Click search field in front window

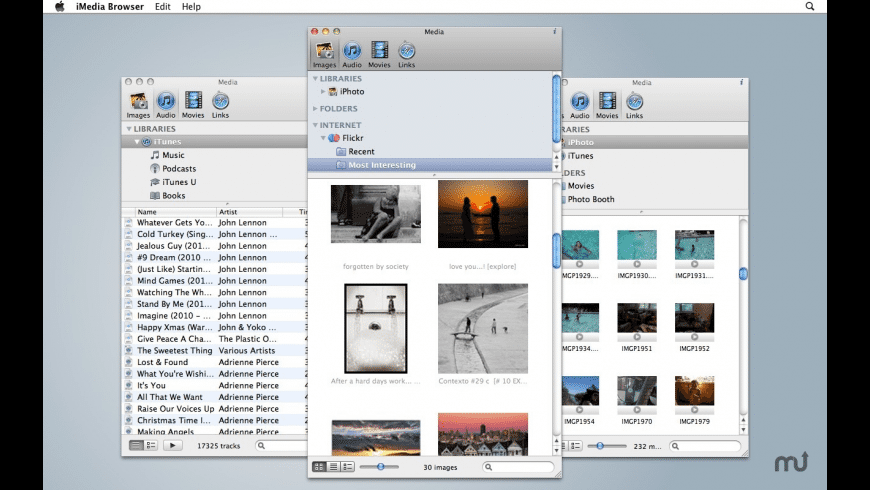[x=518, y=467]
